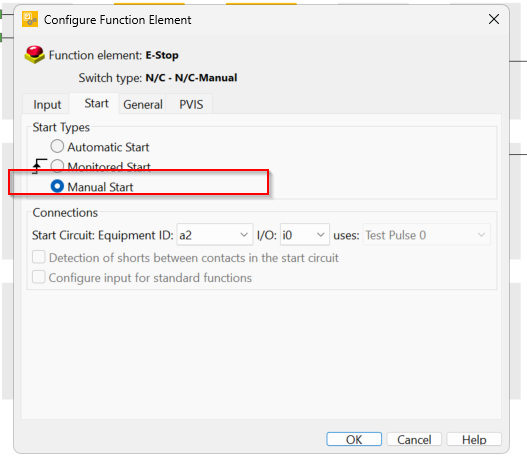This screenshot has width=527, height=462.
Task: Select the Automatic Start radio button
Action: click(x=57, y=146)
